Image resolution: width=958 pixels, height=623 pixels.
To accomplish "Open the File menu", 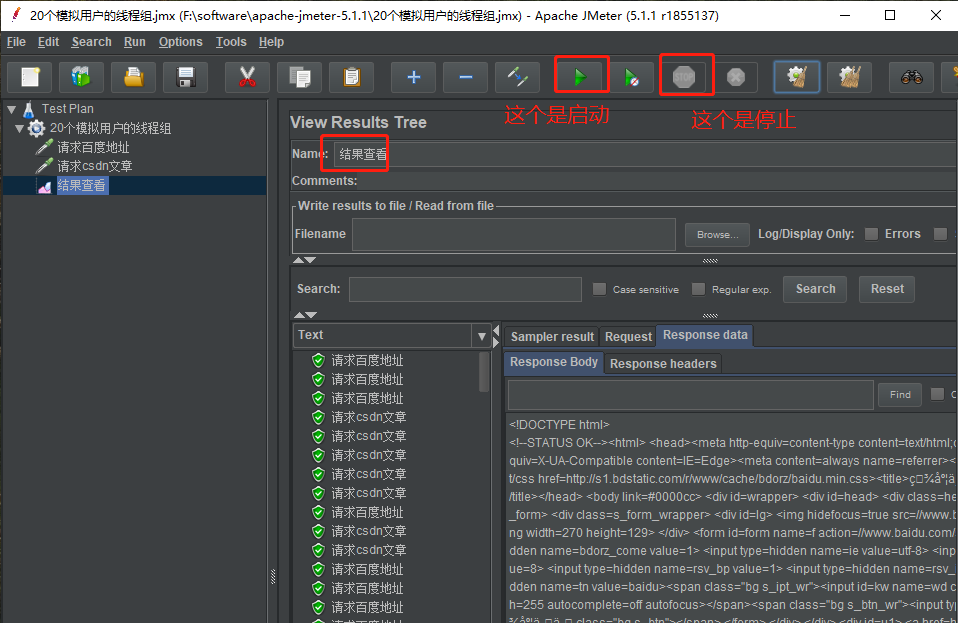I will pyautogui.click(x=16, y=42).
